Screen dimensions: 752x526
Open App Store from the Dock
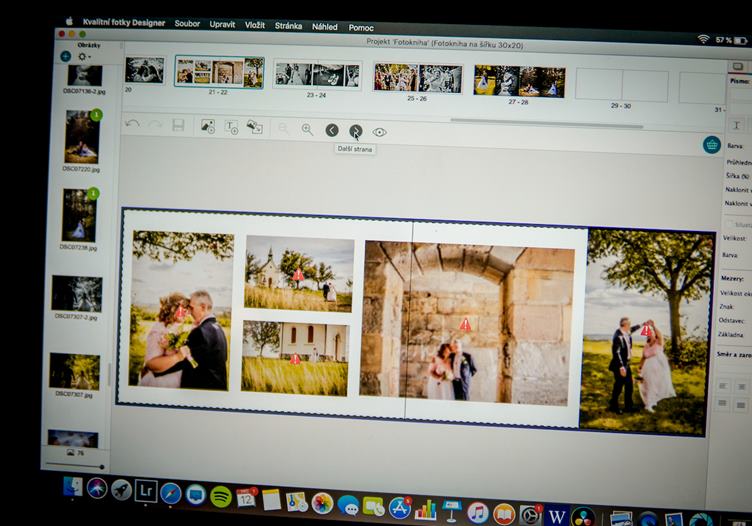pyautogui.click(x=400, y=508)
